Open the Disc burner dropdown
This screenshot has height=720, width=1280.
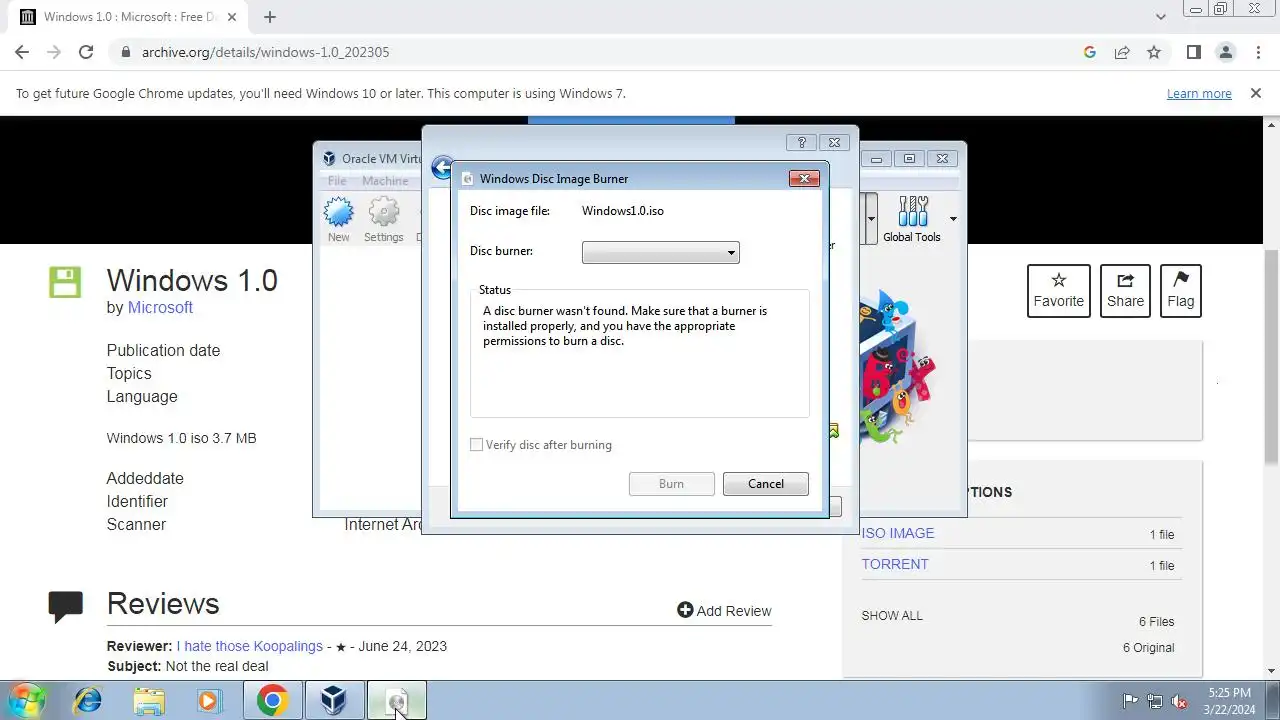[660, 253]
